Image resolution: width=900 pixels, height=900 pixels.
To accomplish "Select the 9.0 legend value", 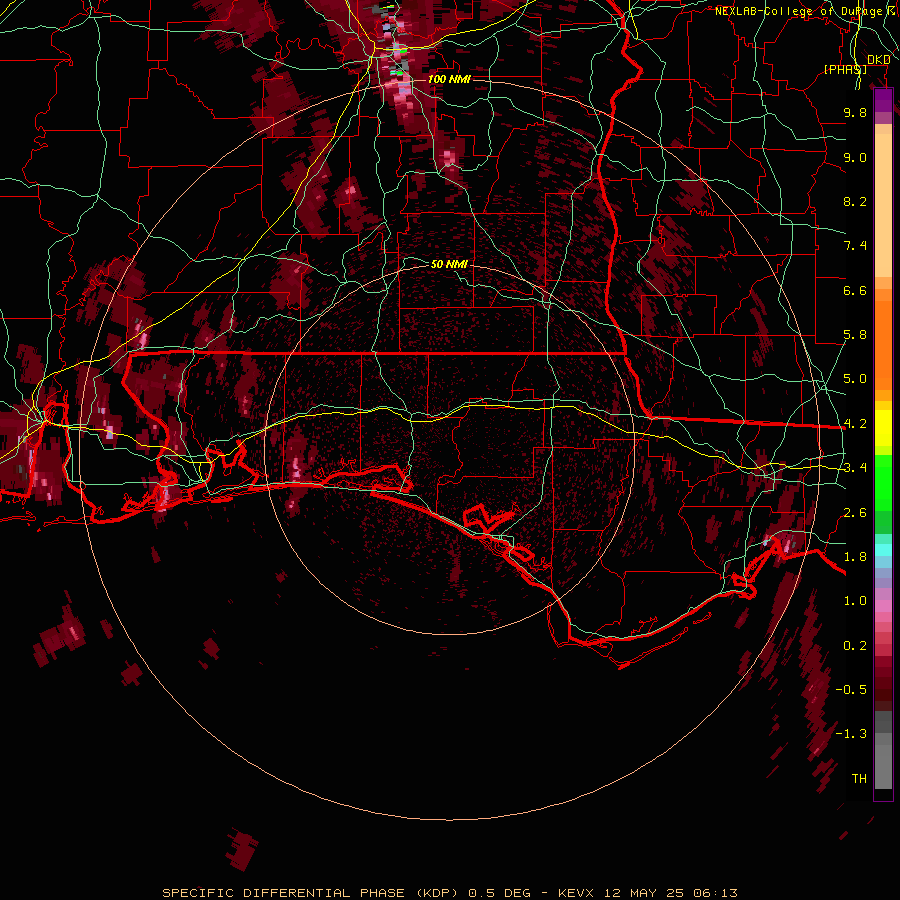I will [x=855, y=157].
